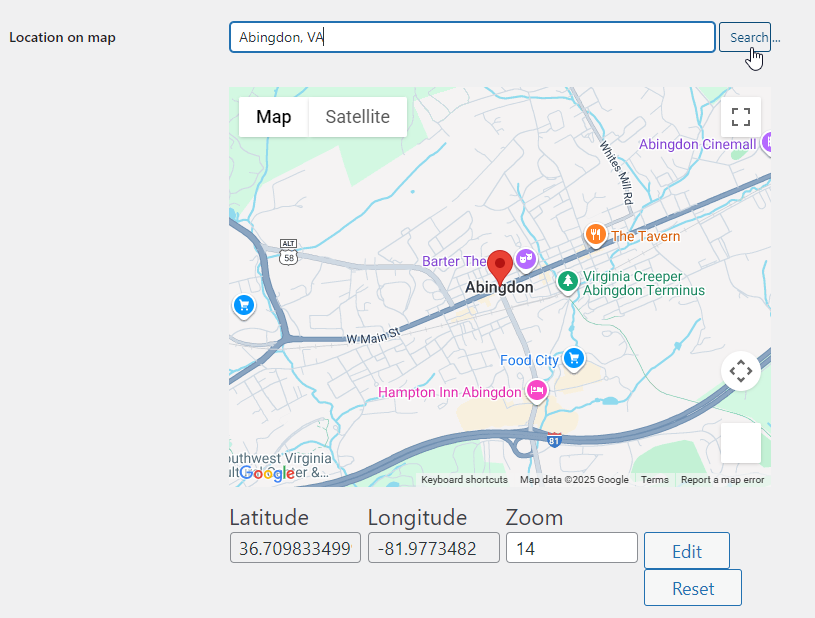Toggle fullscreen view of the map

click(x=740, y=117)
